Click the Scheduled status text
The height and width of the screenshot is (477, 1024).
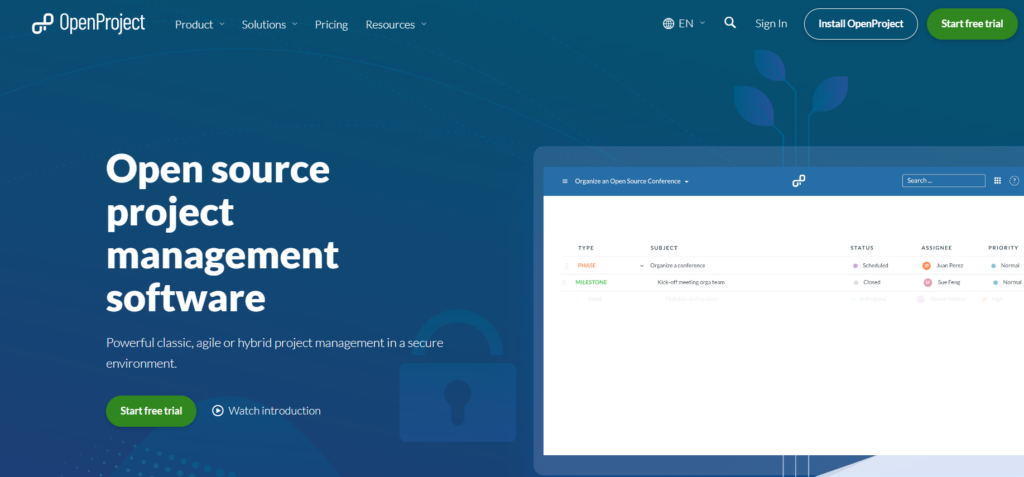point(875,266)
